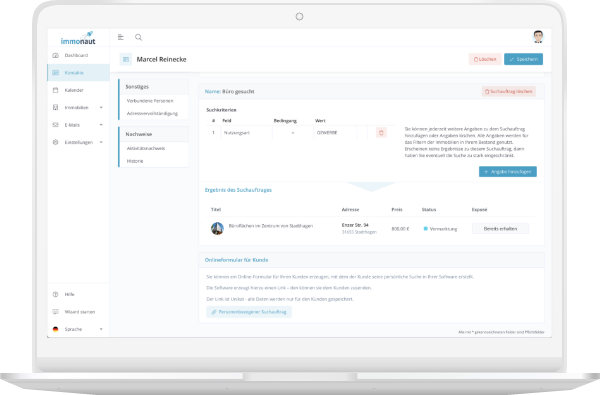The height and width of the screenshot is (395, 600).
Task: Select Sonstiges section header
Action: click(x=154, y=87)
